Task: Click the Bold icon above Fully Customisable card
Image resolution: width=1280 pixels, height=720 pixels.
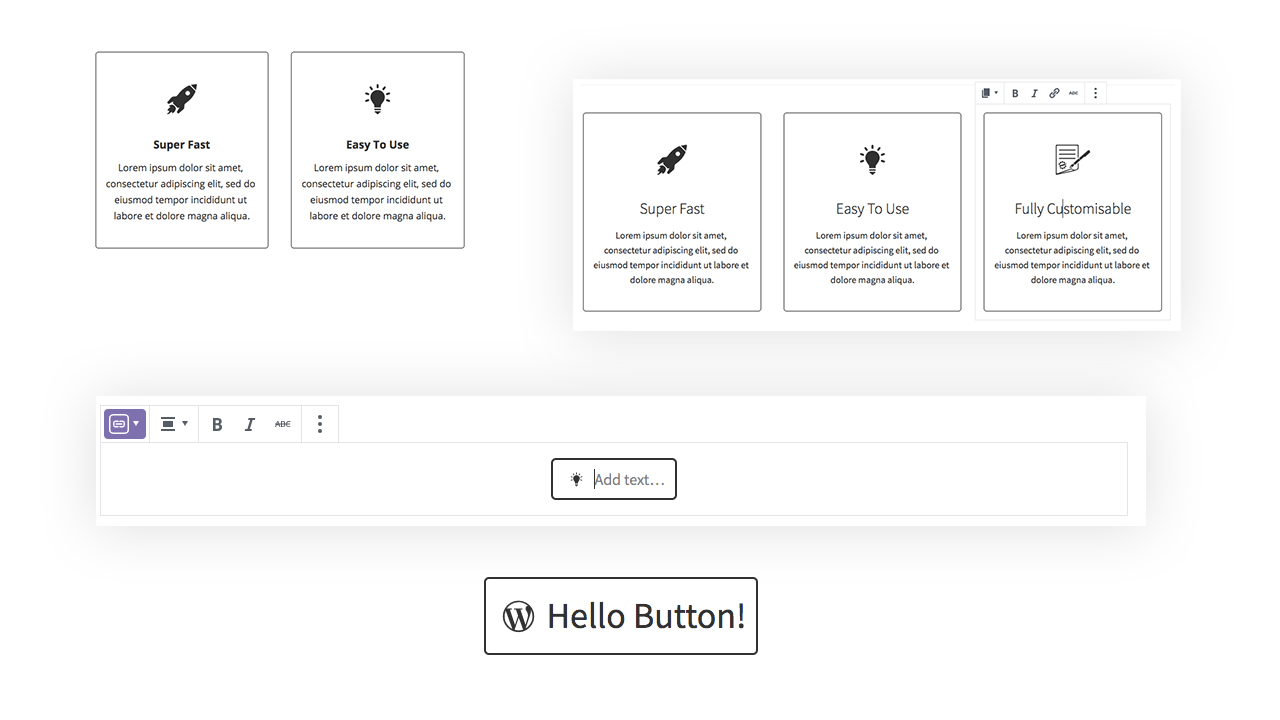Action: click(x=1015, y=93)
